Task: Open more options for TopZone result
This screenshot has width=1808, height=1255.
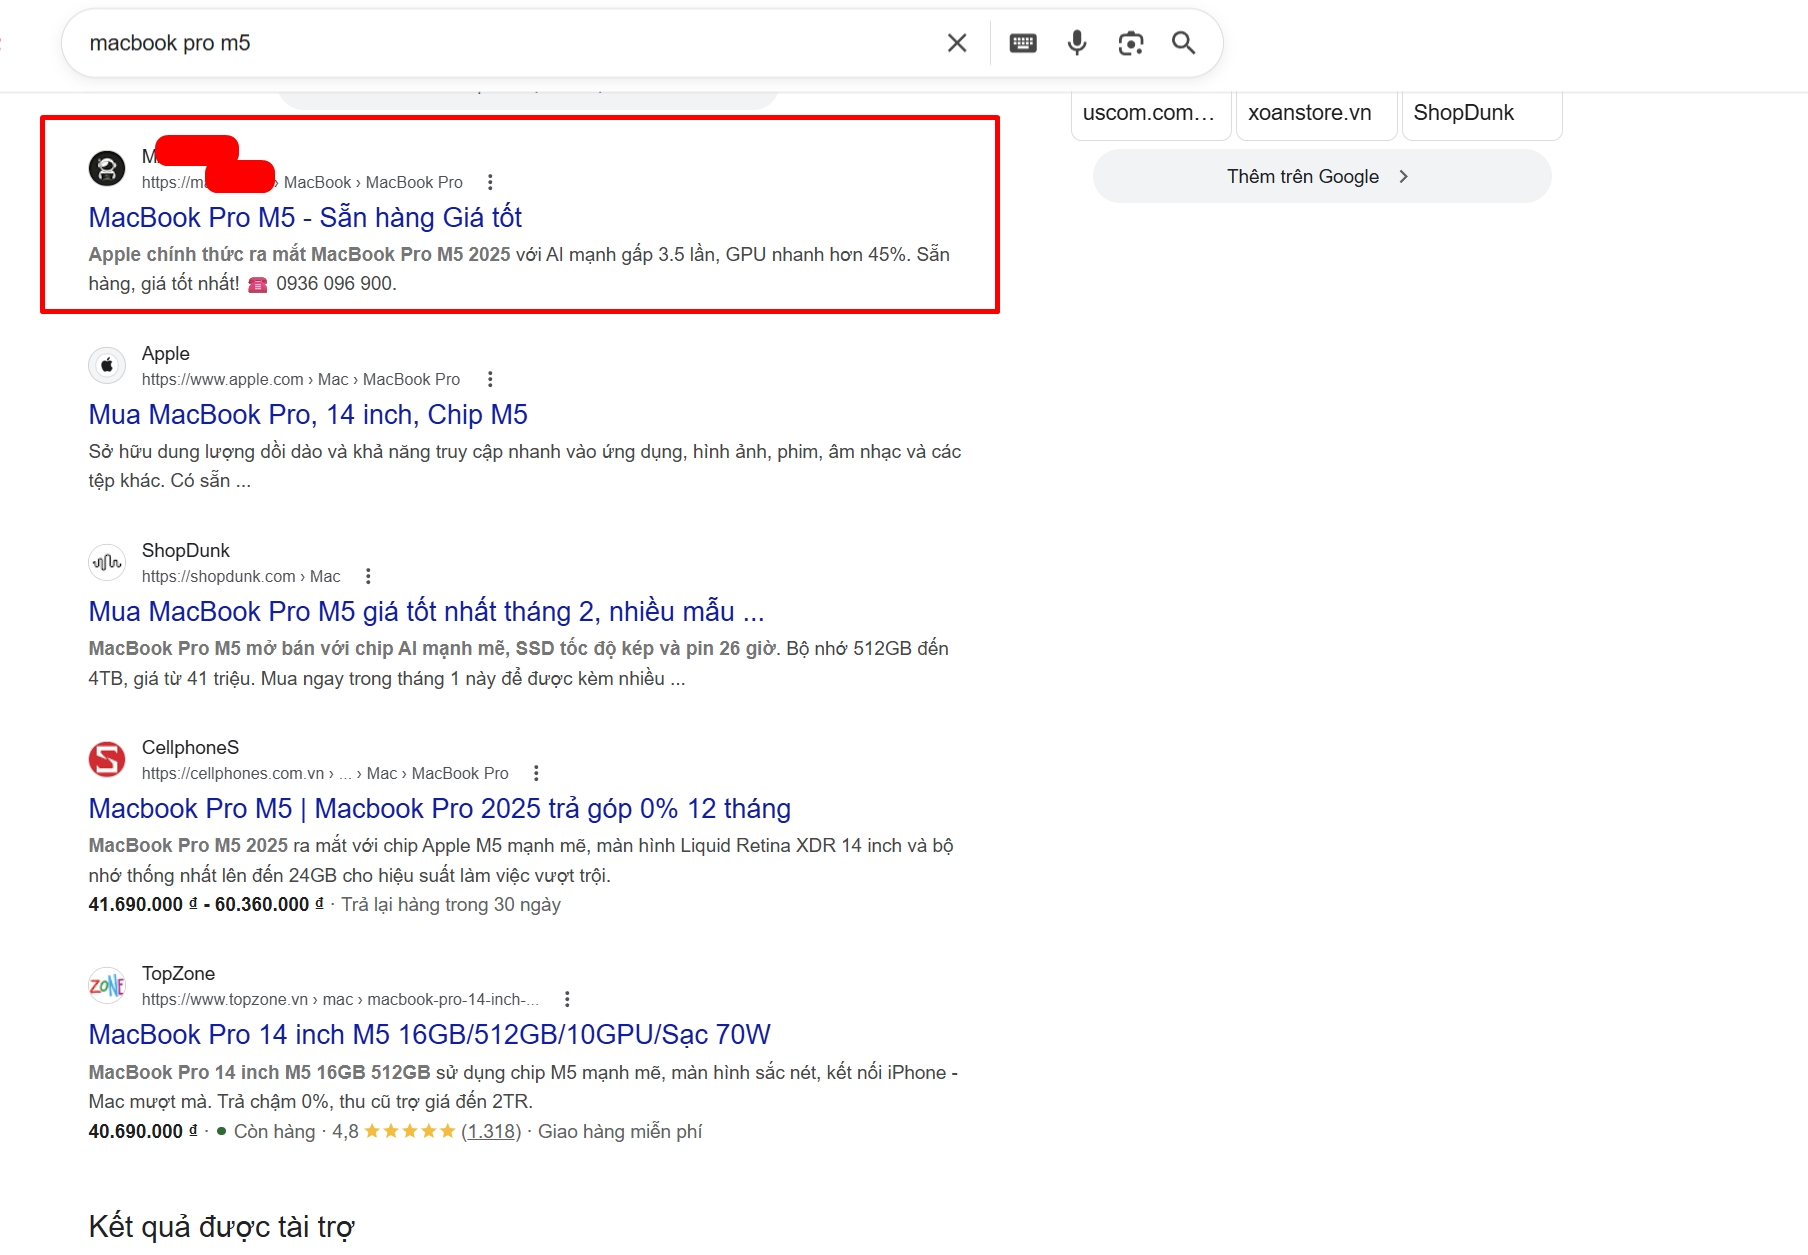Action: click(x=567, y=999)
